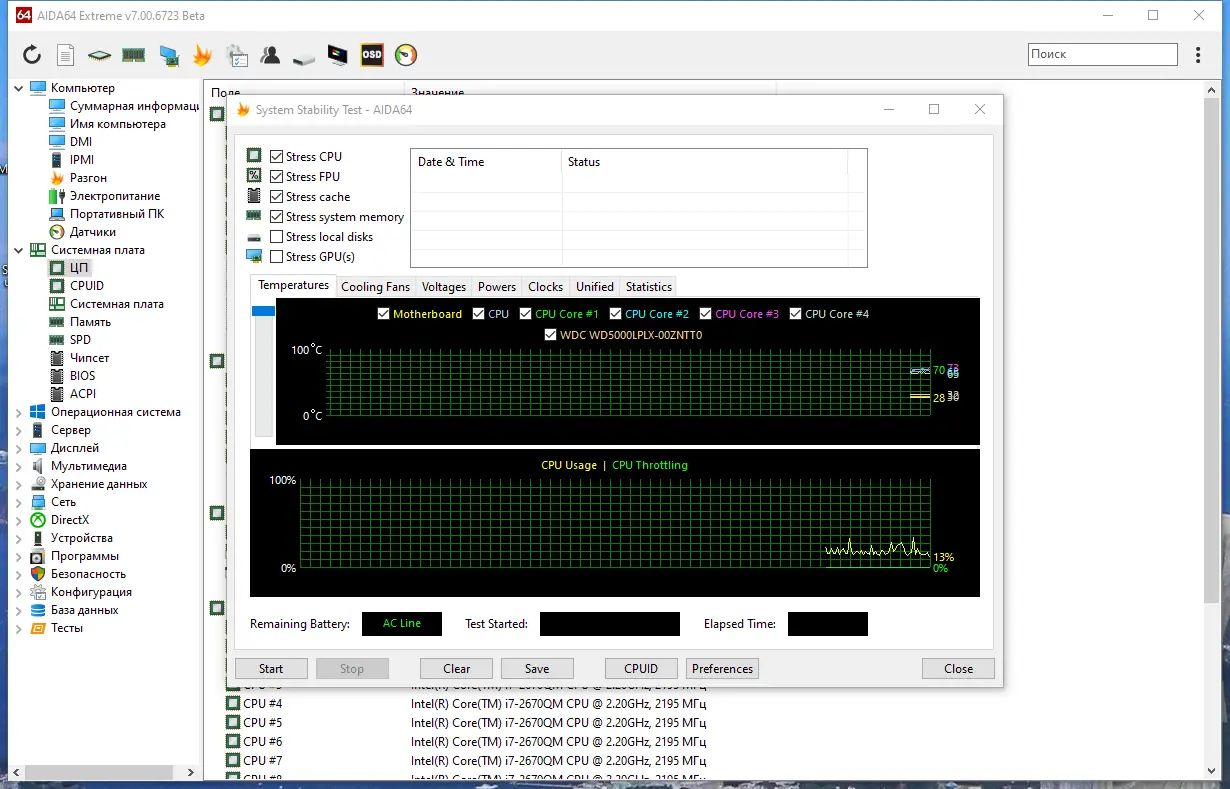Click the CPU chip toolbar icon
Image resolution: width=1230 pixels, height=789 pixels.
[x=99, y=55]
